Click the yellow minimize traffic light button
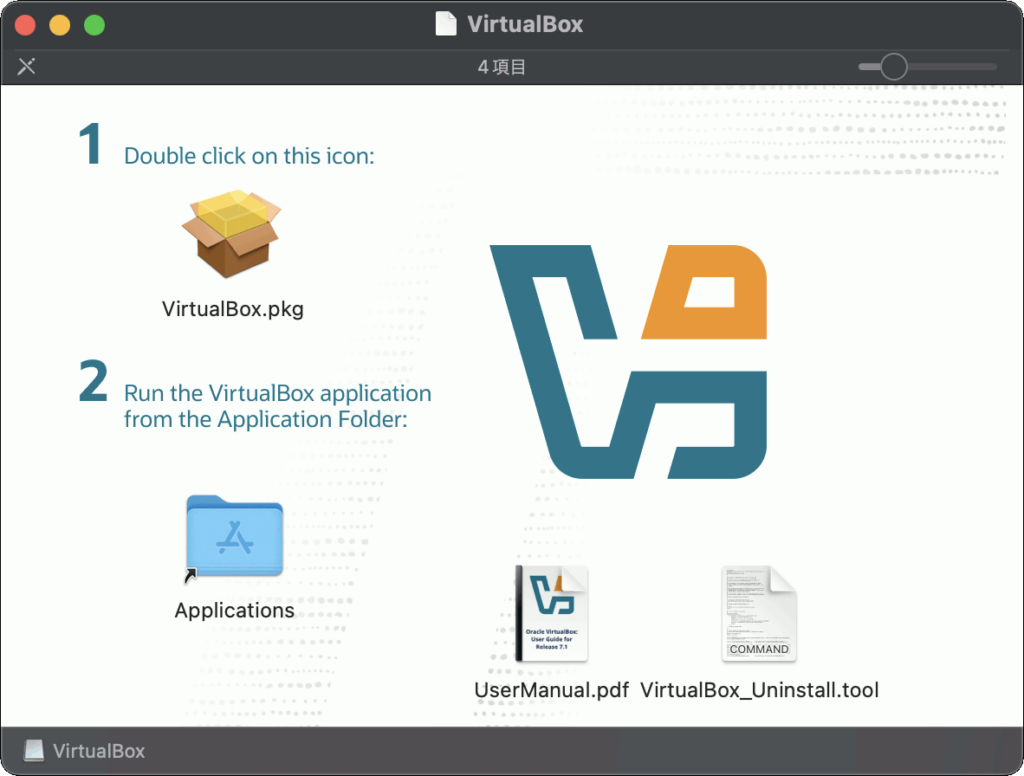1024x776 pixels. [59, 24]
